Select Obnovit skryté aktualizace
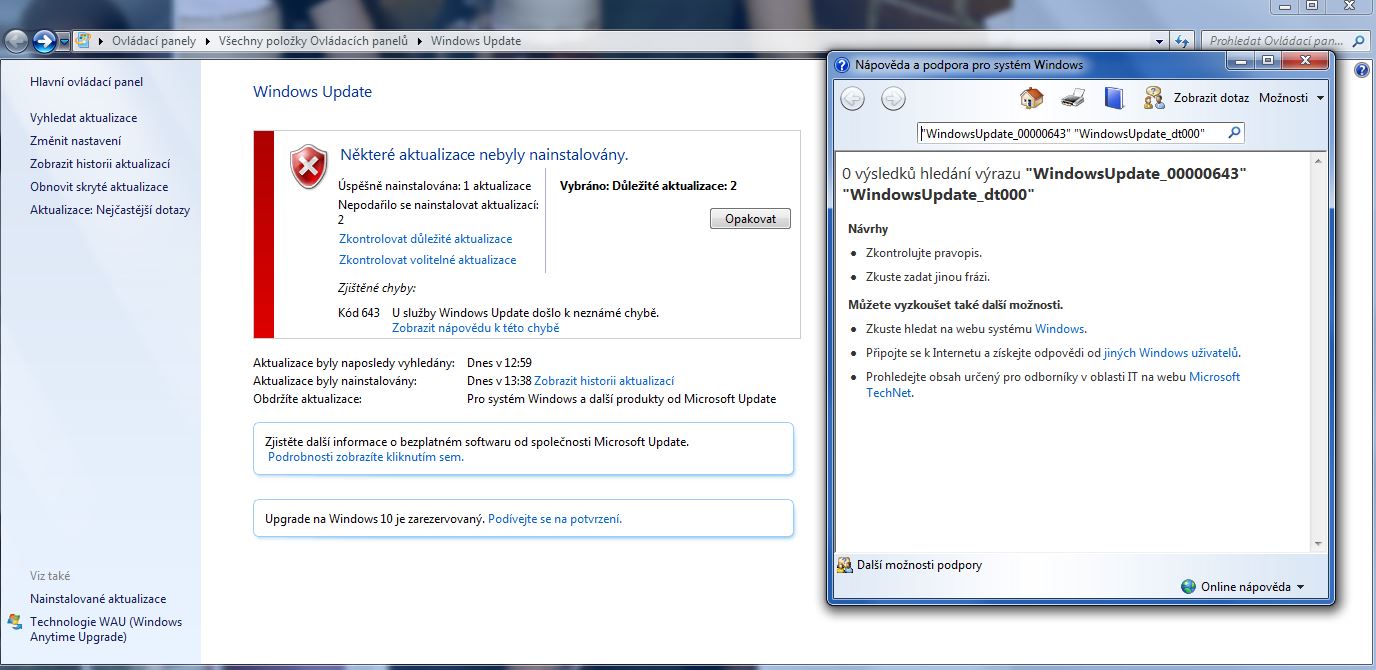 [x=99, y=187]
